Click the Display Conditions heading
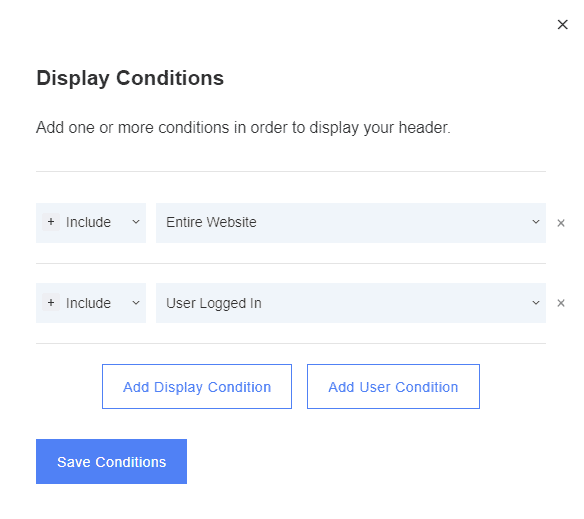The width and height of the screenshot is (584, 519). pos(130,79)
